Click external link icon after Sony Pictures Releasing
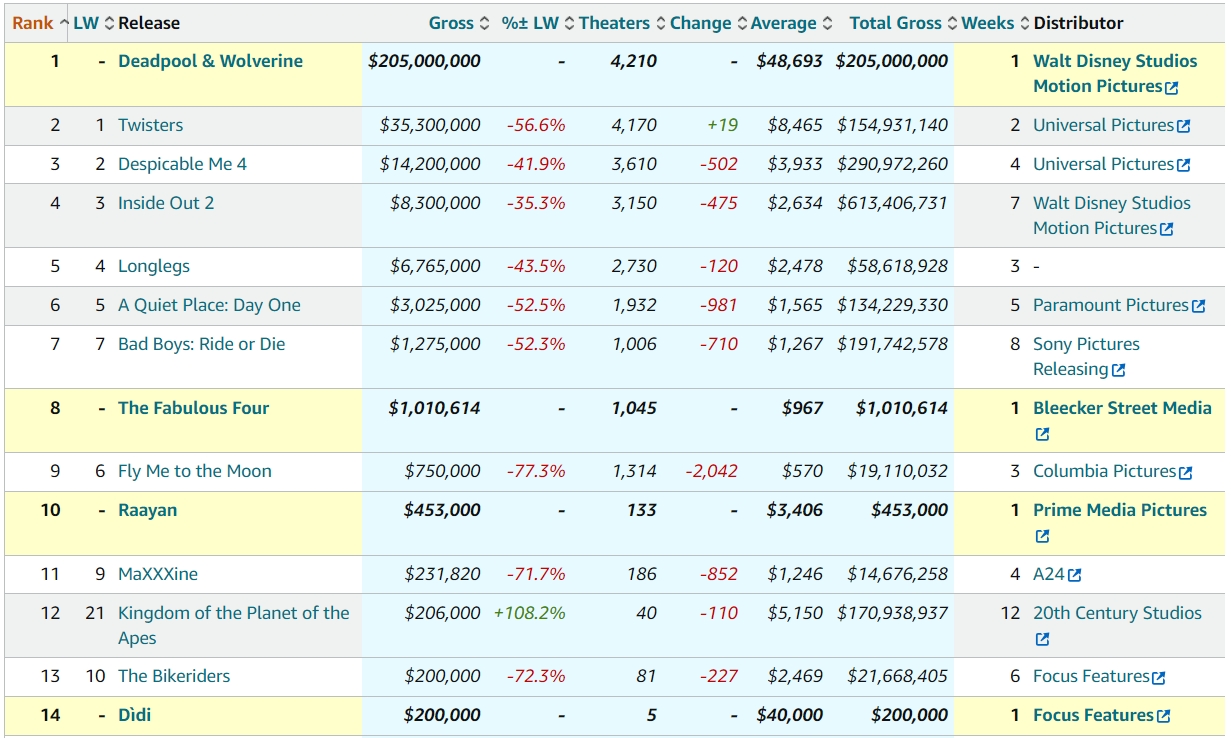This screenshot has width=1231, height=738. point(1119,370)
